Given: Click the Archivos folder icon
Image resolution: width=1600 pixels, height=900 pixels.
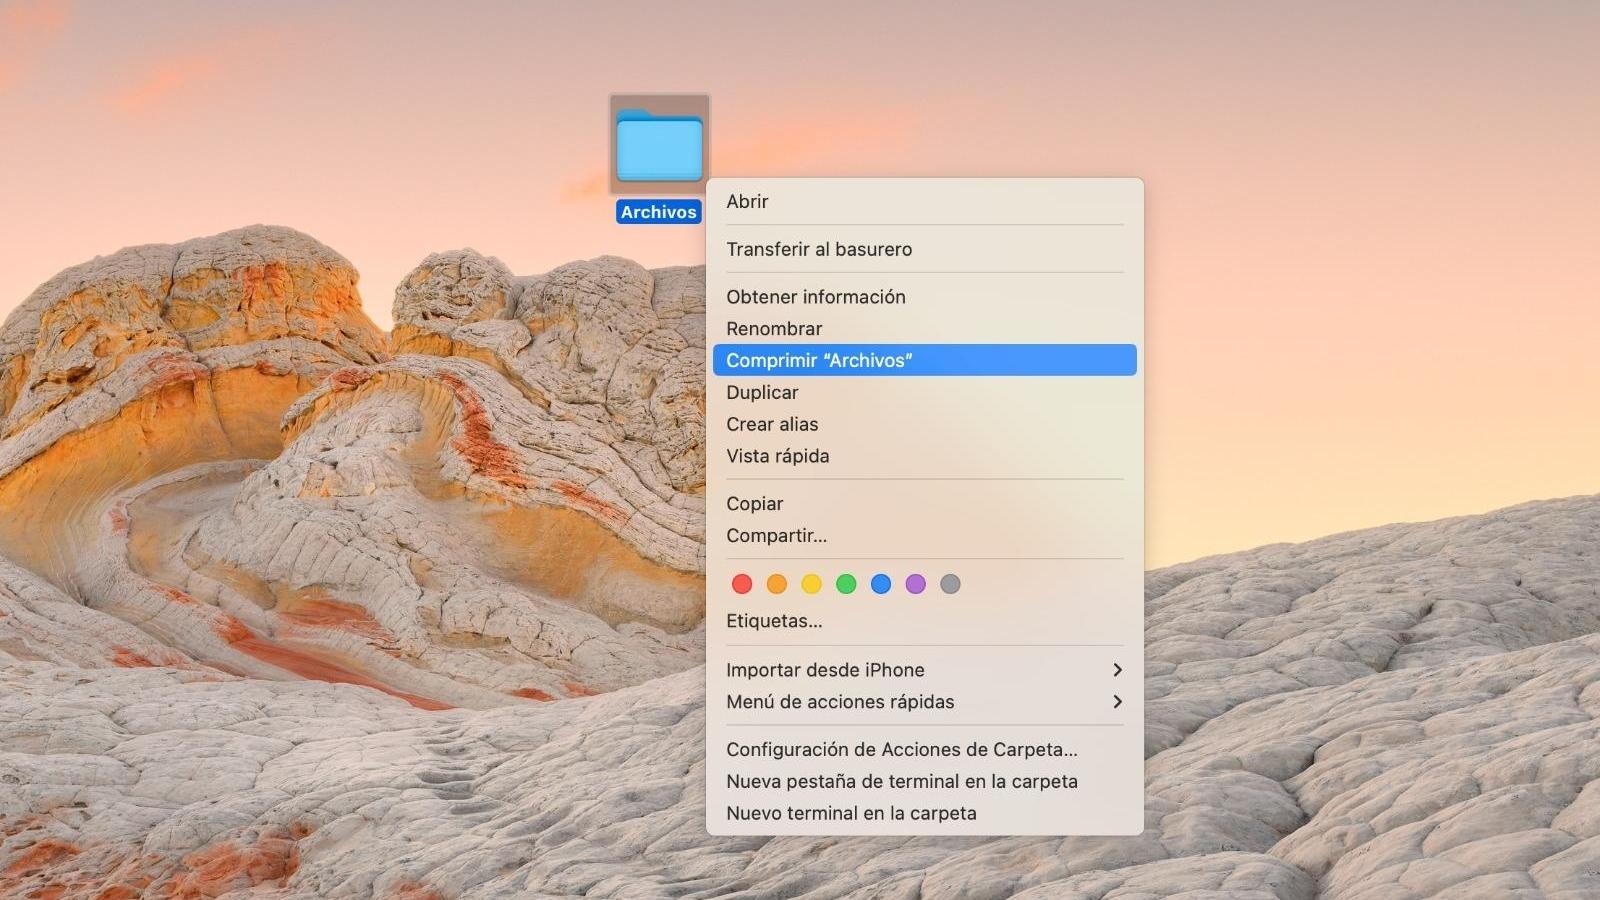Looking at the screenshot, I should (659, 145).
